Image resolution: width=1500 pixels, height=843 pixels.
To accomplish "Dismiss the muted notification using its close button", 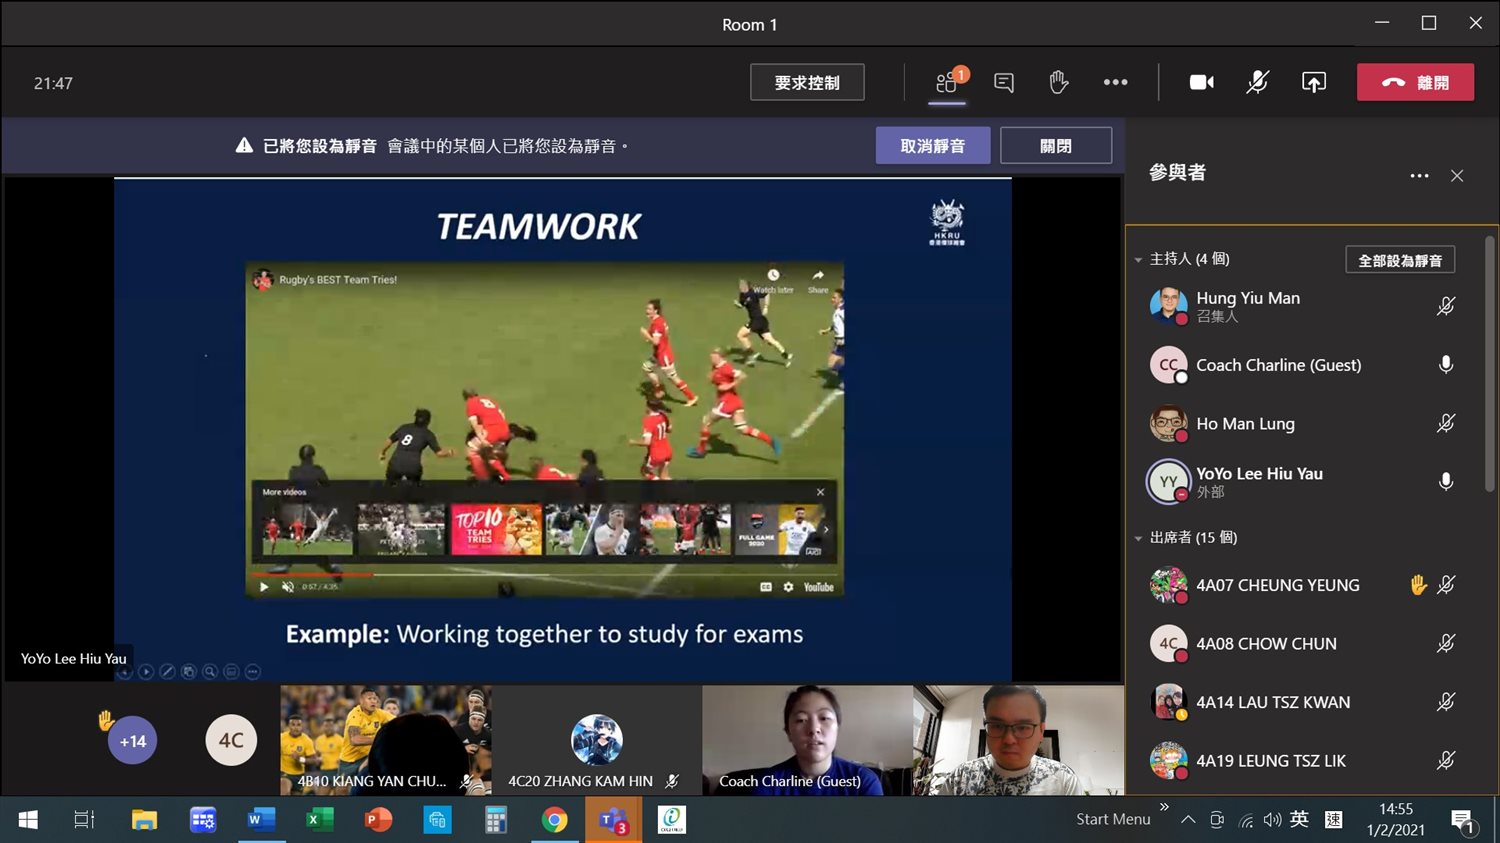I will (x=1056, y=146).
